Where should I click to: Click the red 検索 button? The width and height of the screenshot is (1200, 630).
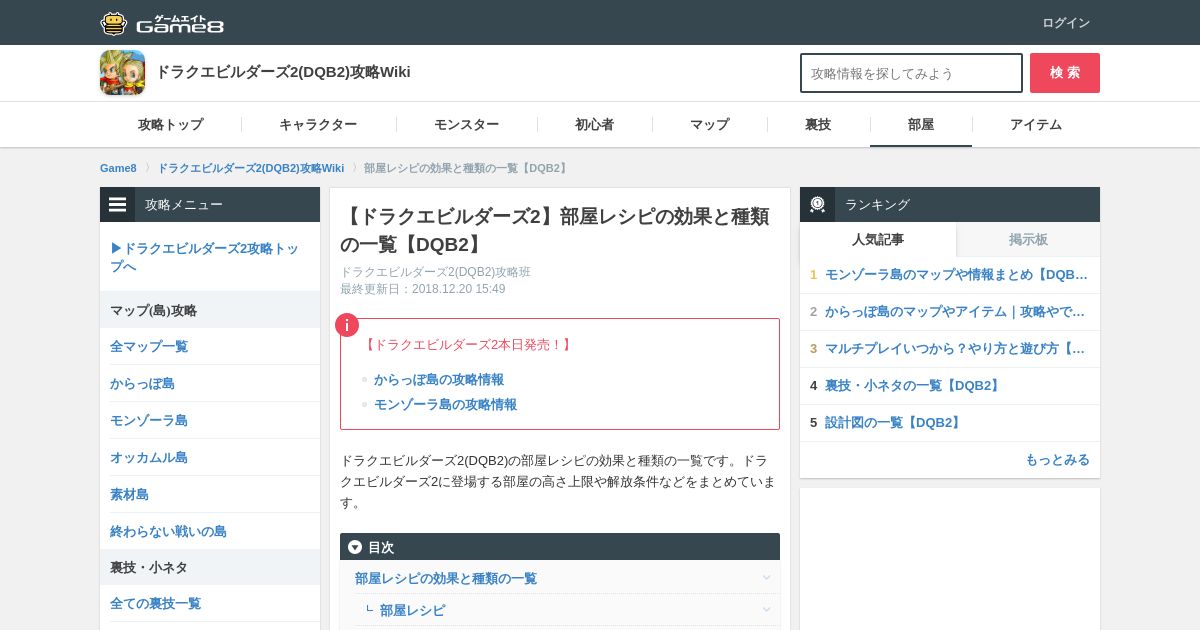(x=1065, y=73)
